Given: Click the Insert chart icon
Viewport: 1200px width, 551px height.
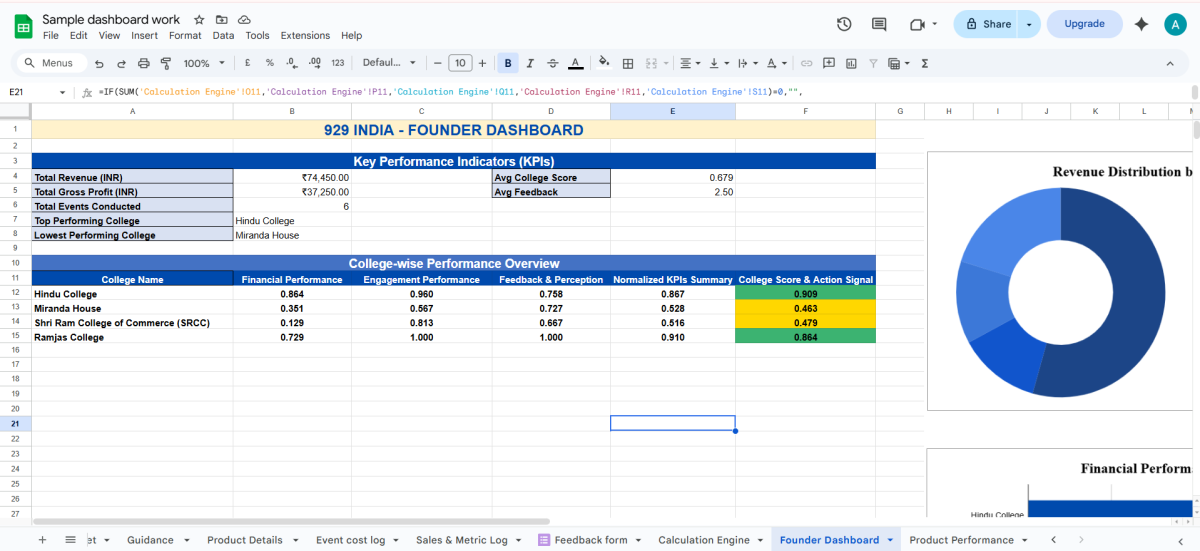Looking at the screenshot, I should pyautogui.click(x=851, y=63).
